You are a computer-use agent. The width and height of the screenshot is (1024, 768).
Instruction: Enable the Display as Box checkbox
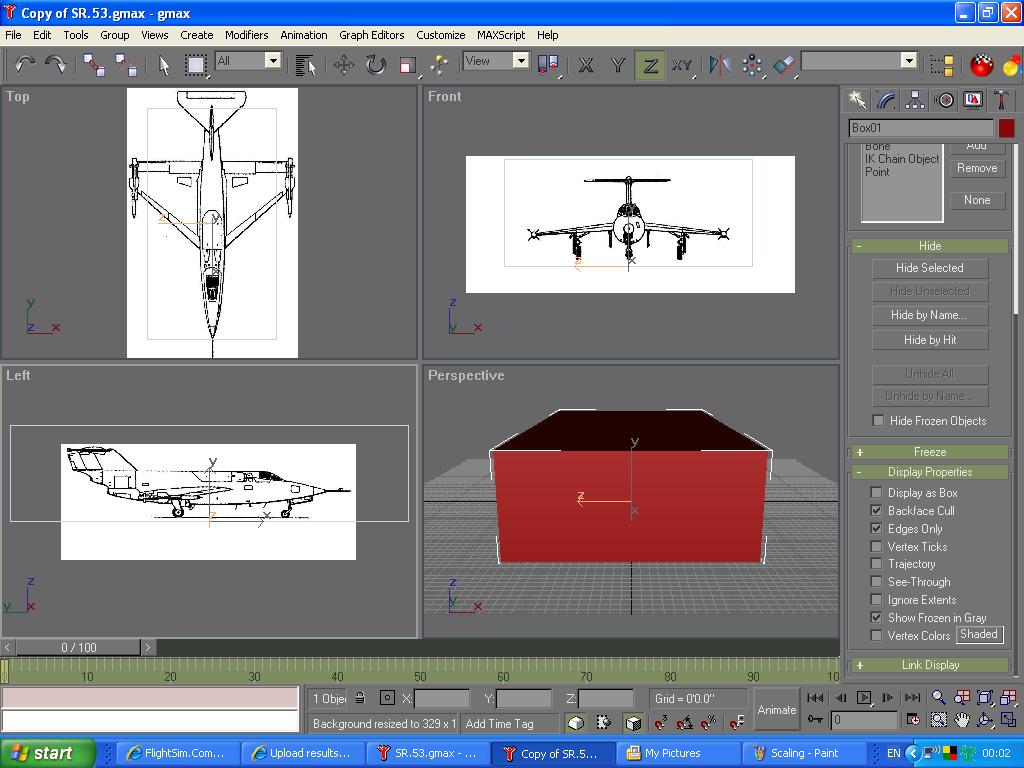pos(877,493)
